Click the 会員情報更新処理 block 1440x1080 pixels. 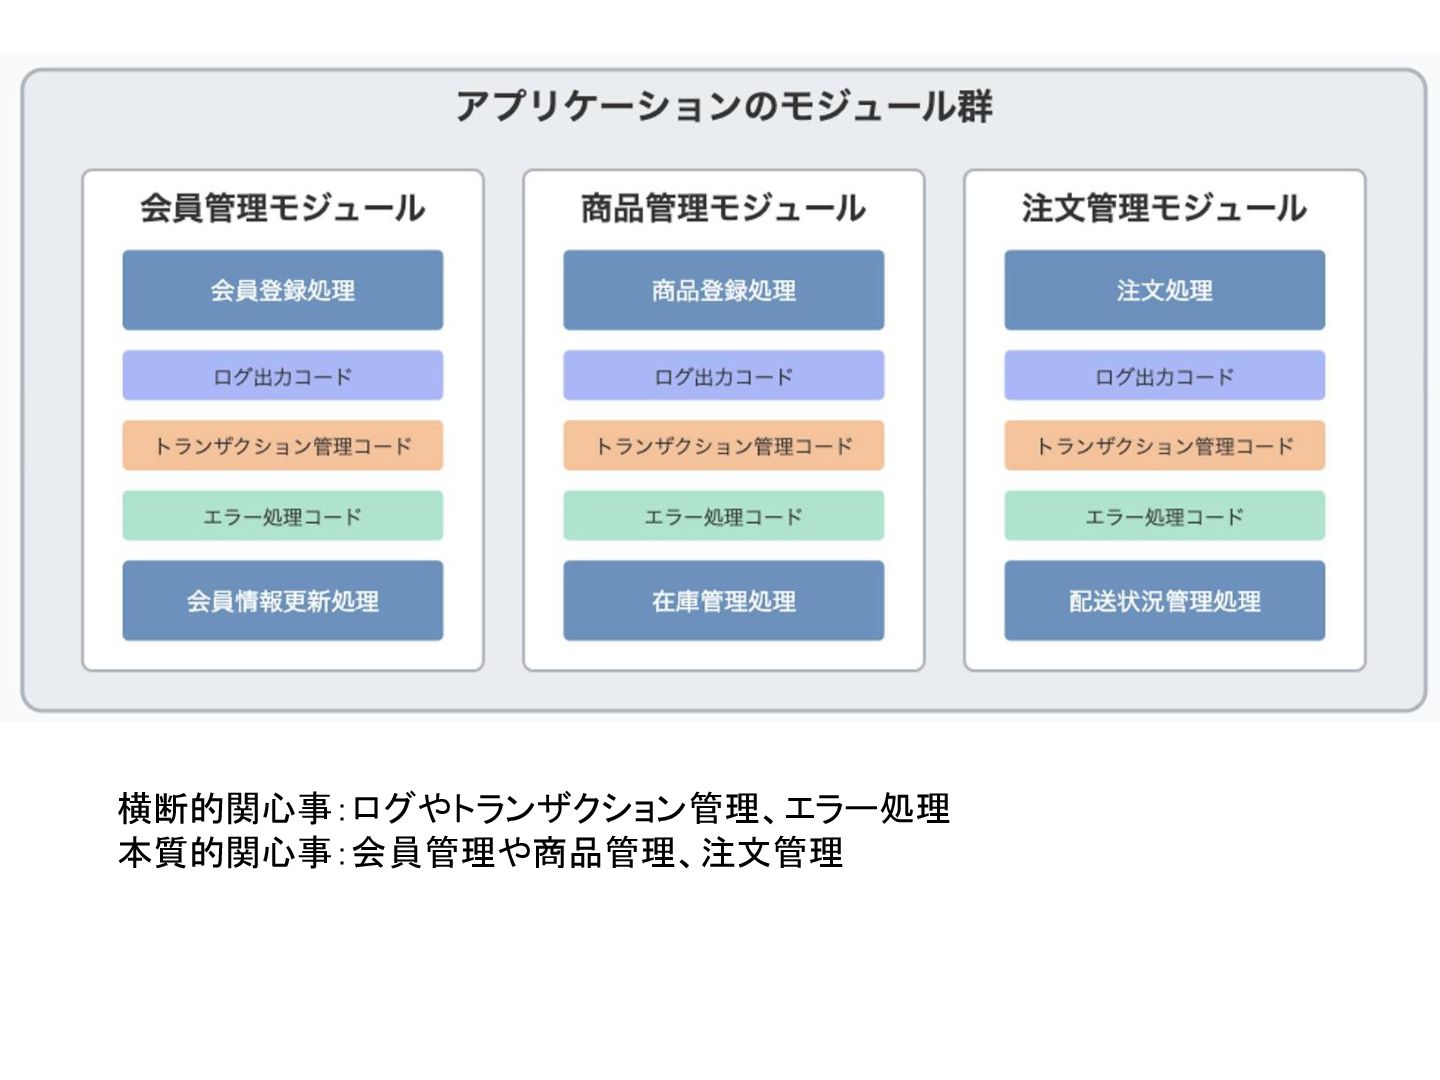pyautogui.click(x=283, y=601)
